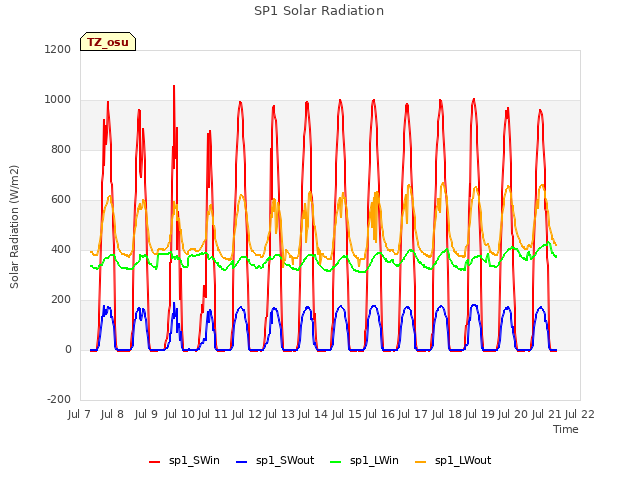Viewport: 640px width, 480px height.
Task: Click the Jul 18 x-axis tick label
Action: pos(446,414)
